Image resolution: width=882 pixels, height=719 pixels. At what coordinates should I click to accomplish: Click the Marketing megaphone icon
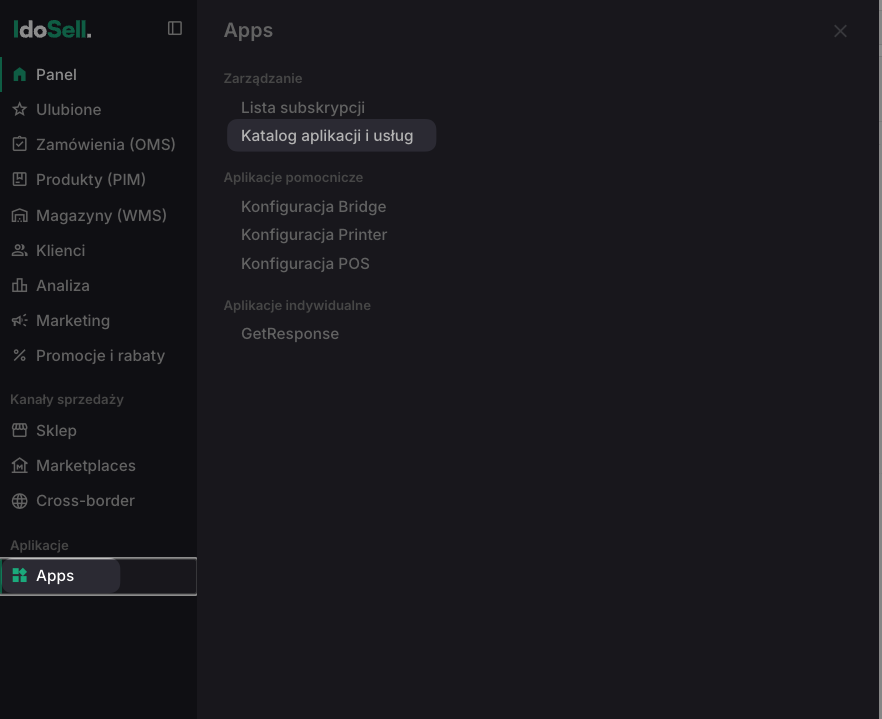(x=20, y=320)
